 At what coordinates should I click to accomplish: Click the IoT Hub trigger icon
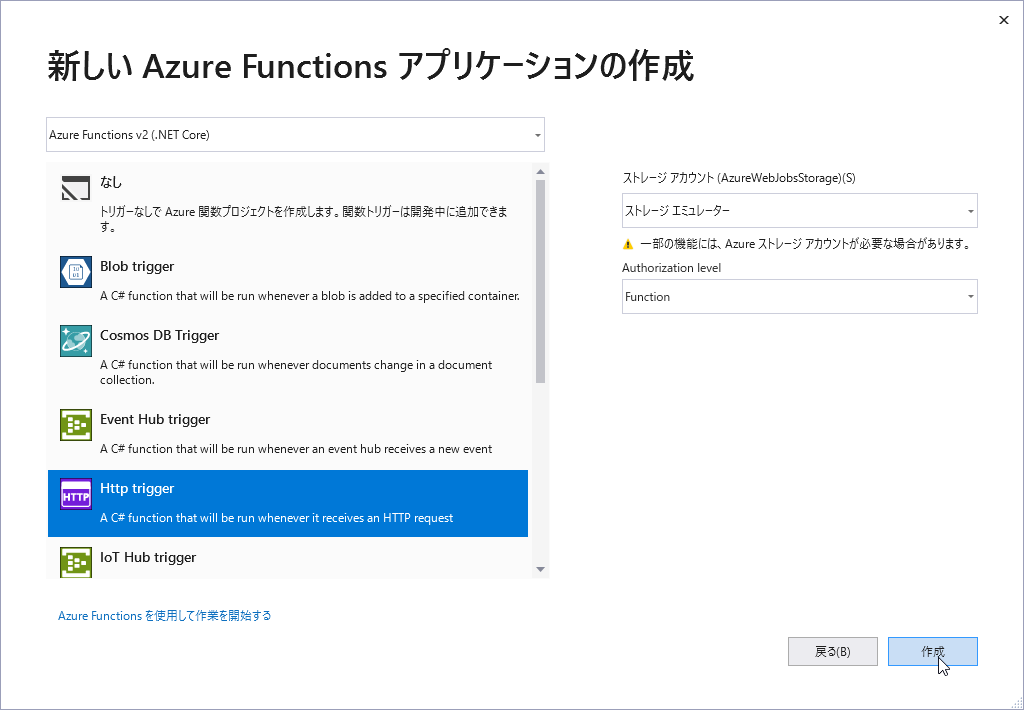coord(76,562)
